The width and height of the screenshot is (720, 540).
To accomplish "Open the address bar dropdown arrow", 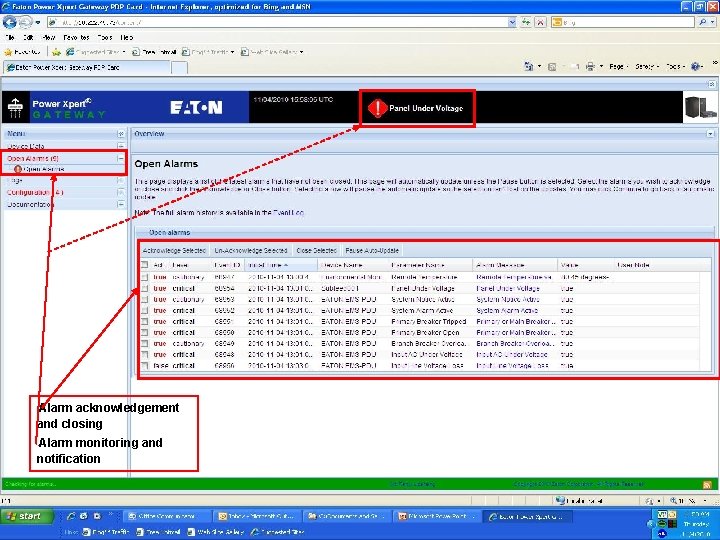I will click(512, 22).
